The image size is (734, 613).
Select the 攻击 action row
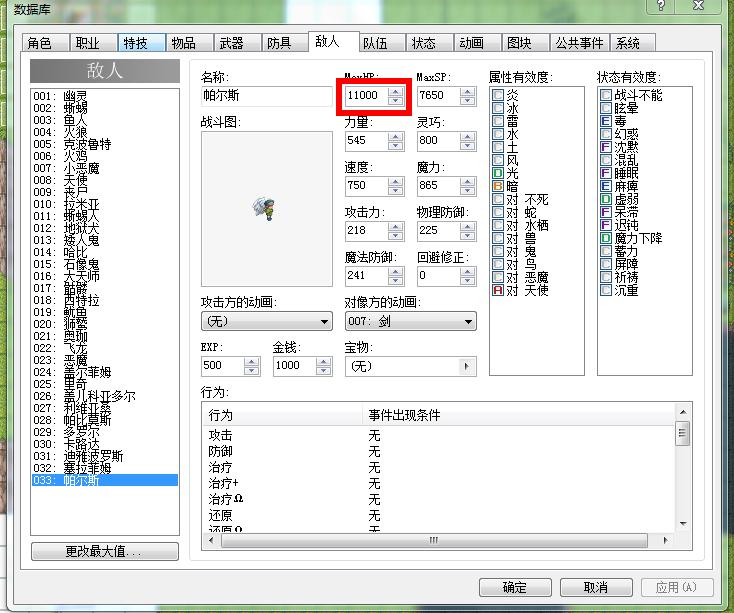coord(439,435)
